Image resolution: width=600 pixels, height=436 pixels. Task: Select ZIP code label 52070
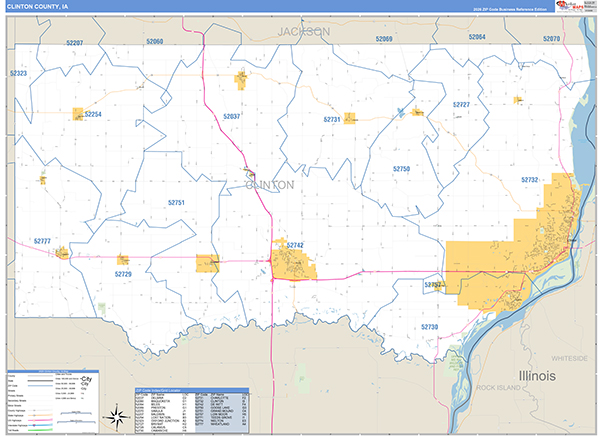pyautogui.click(x=551, y=39)
